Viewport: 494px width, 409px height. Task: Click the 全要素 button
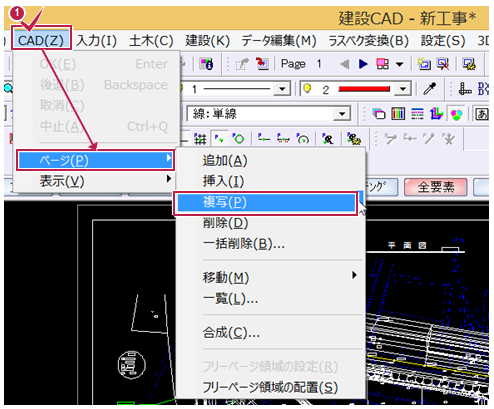pos(436,187)
